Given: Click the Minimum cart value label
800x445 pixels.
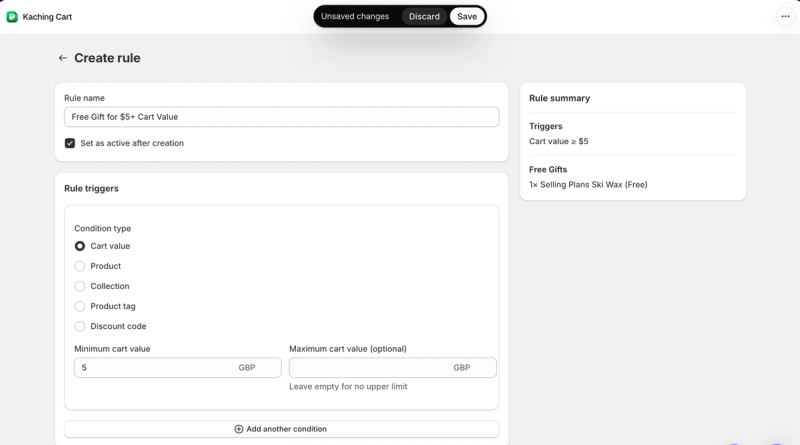Looking at the screenshot, I should pos(112,349).
